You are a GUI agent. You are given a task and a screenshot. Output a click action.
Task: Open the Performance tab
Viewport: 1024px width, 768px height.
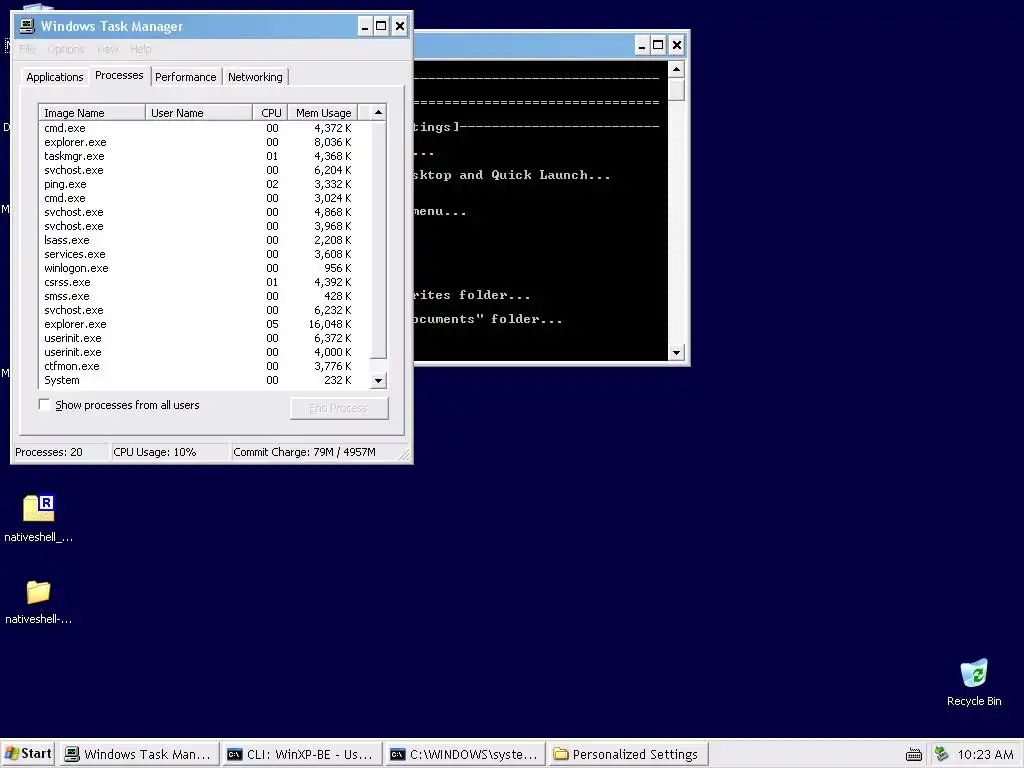(185, 77)
